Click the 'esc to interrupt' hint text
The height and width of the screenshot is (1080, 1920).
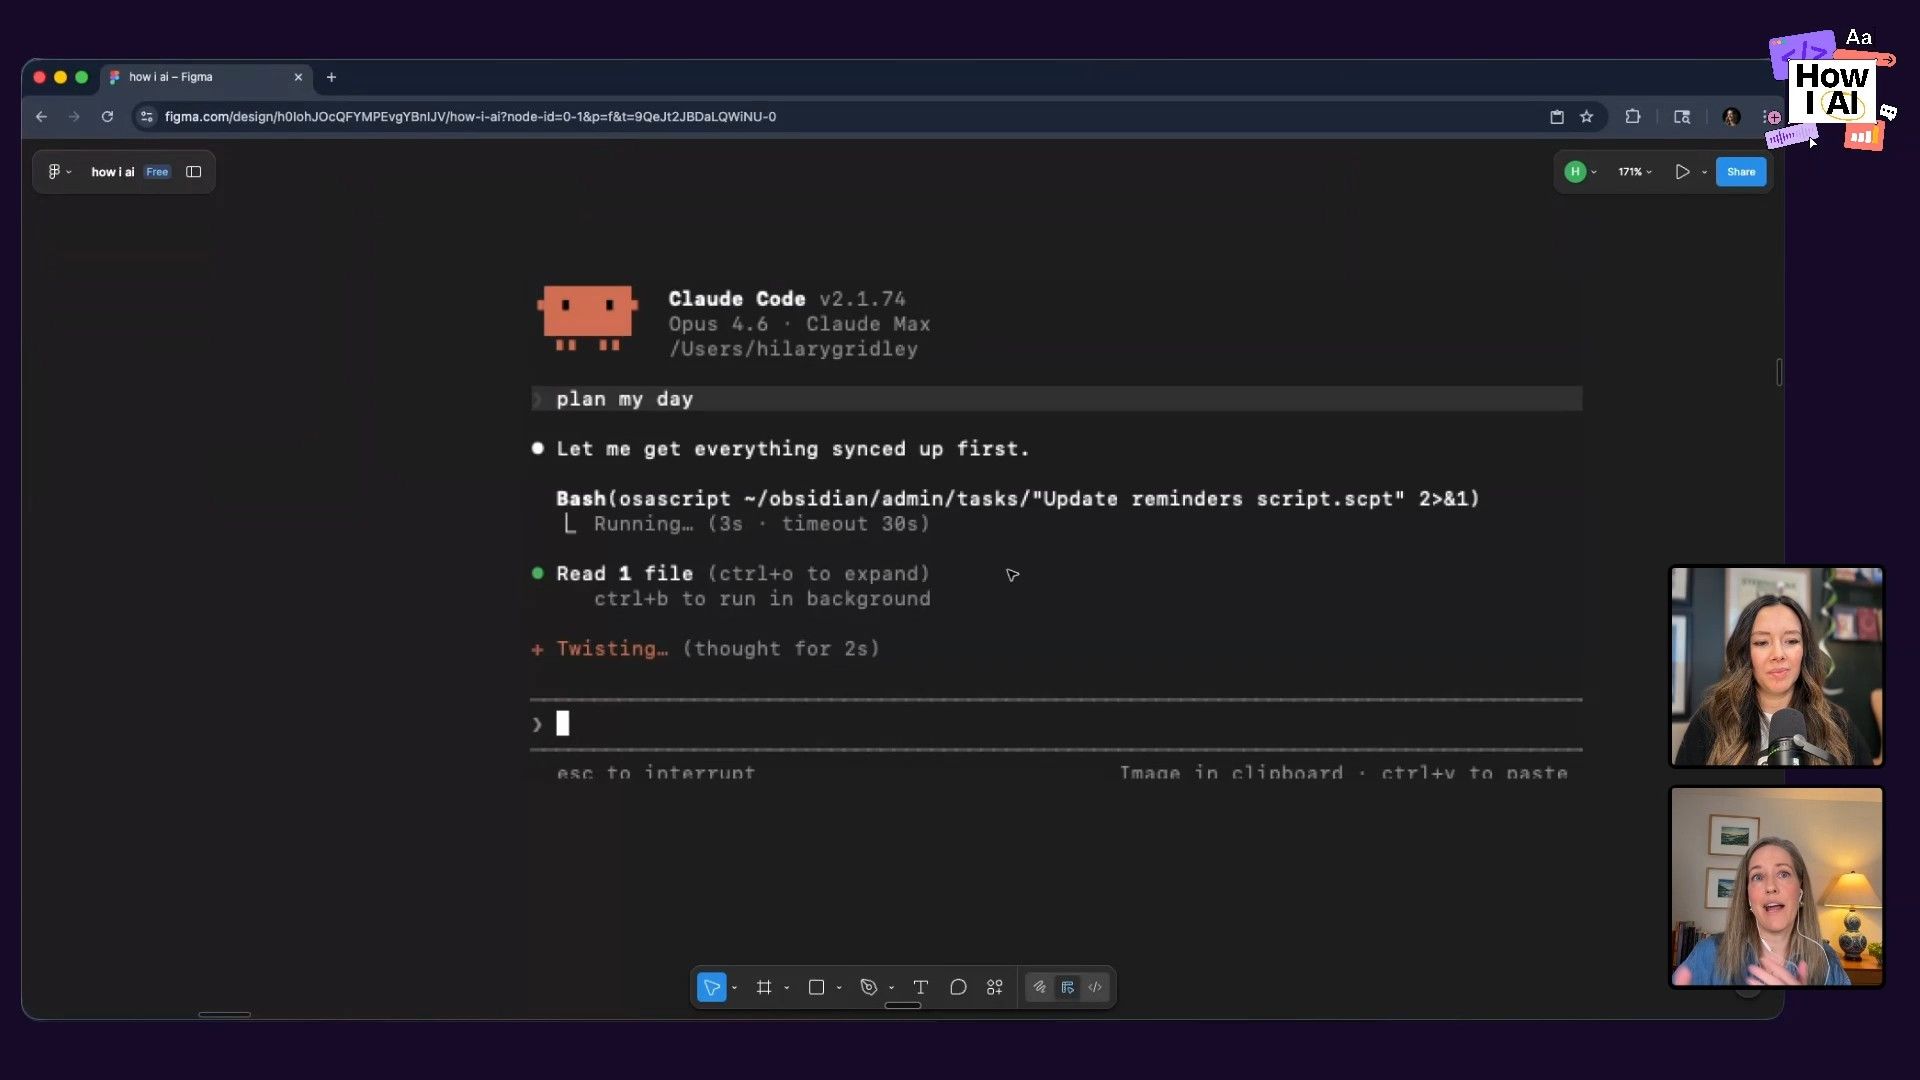click(x=656, y=772)
